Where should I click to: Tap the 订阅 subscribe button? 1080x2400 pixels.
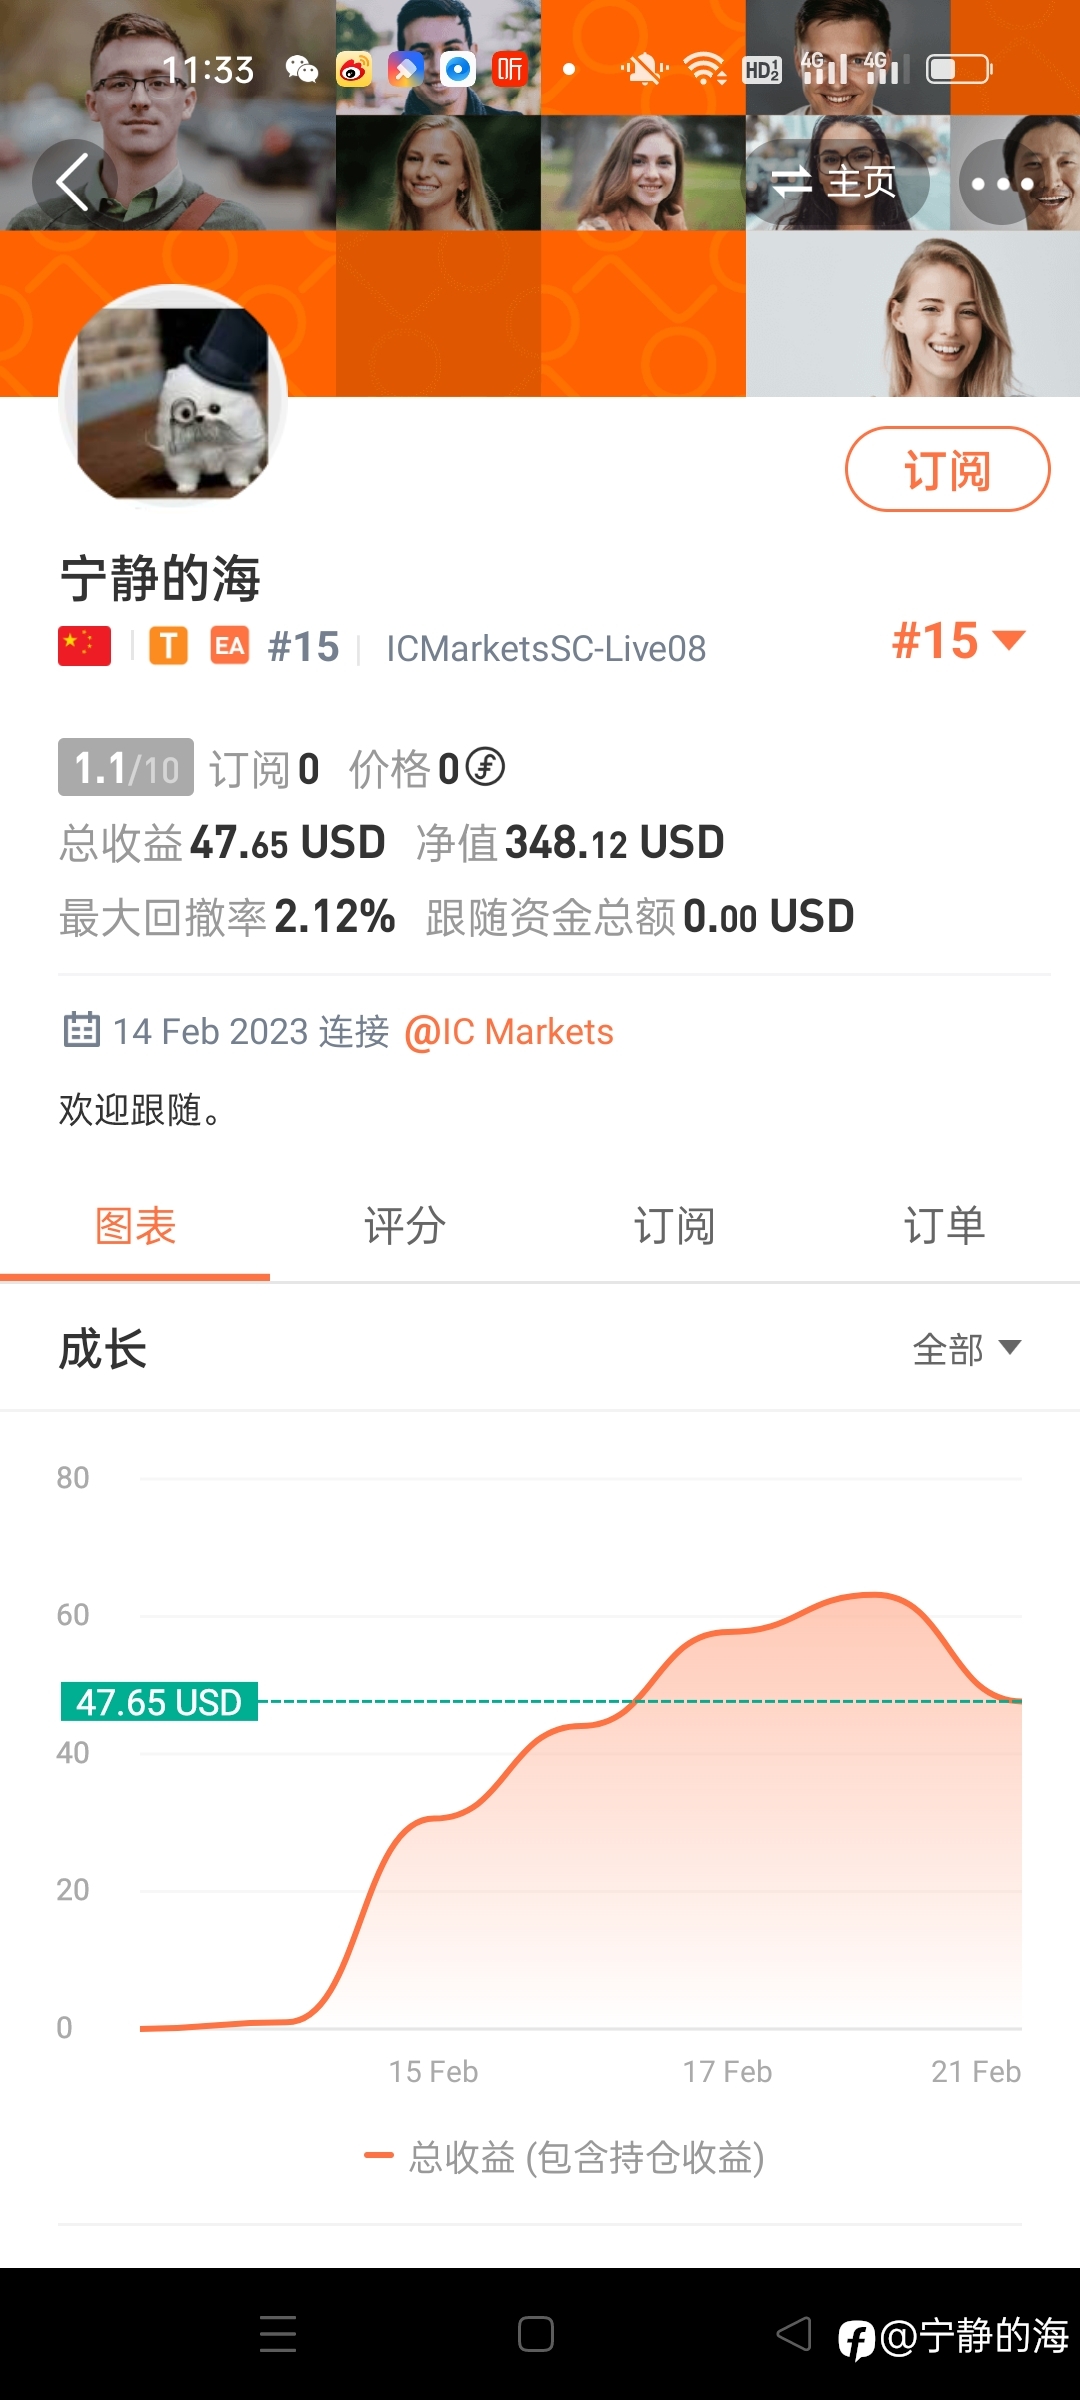[948, 469]
